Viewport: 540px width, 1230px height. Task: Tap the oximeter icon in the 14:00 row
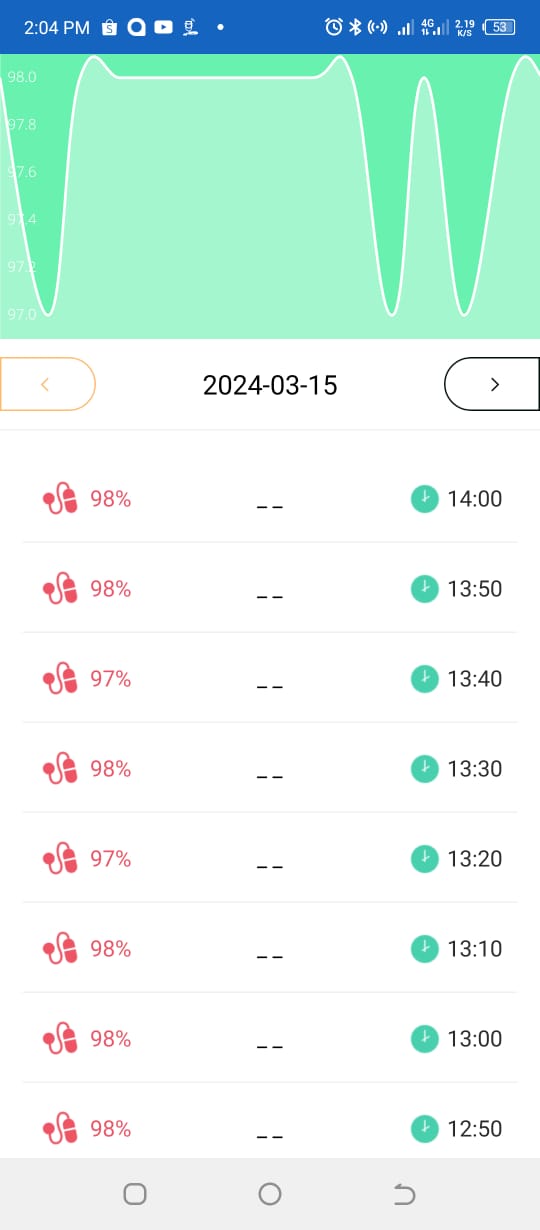point(60,499)
